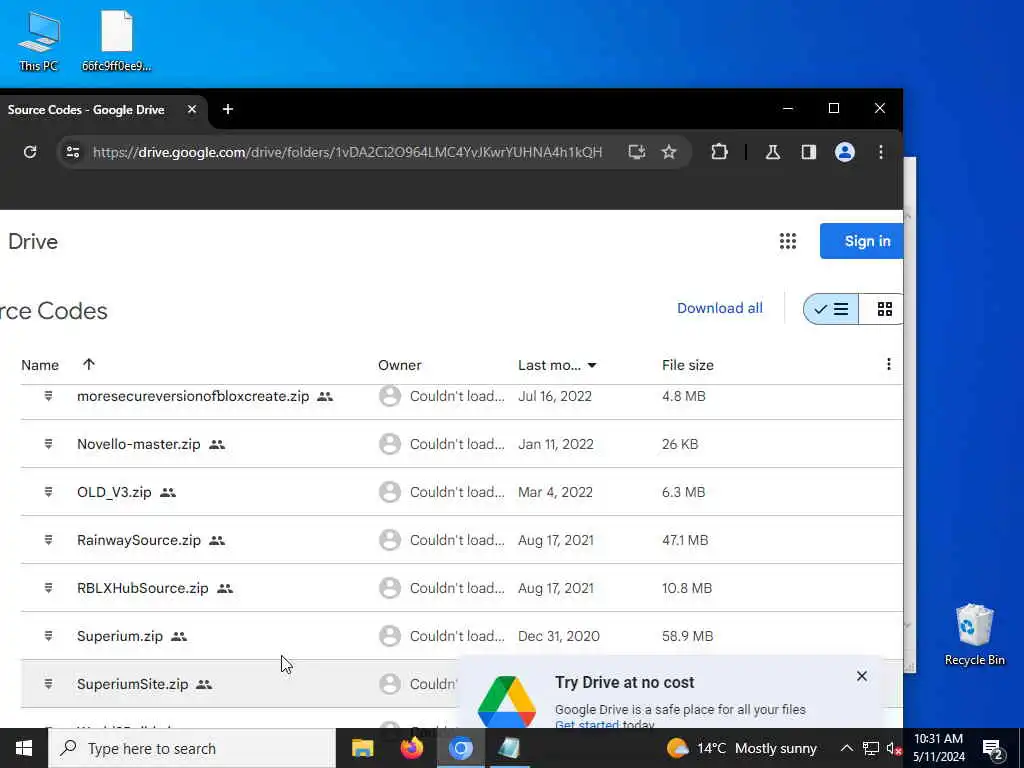Select the Superium.zip file

(x=120, y=636)
